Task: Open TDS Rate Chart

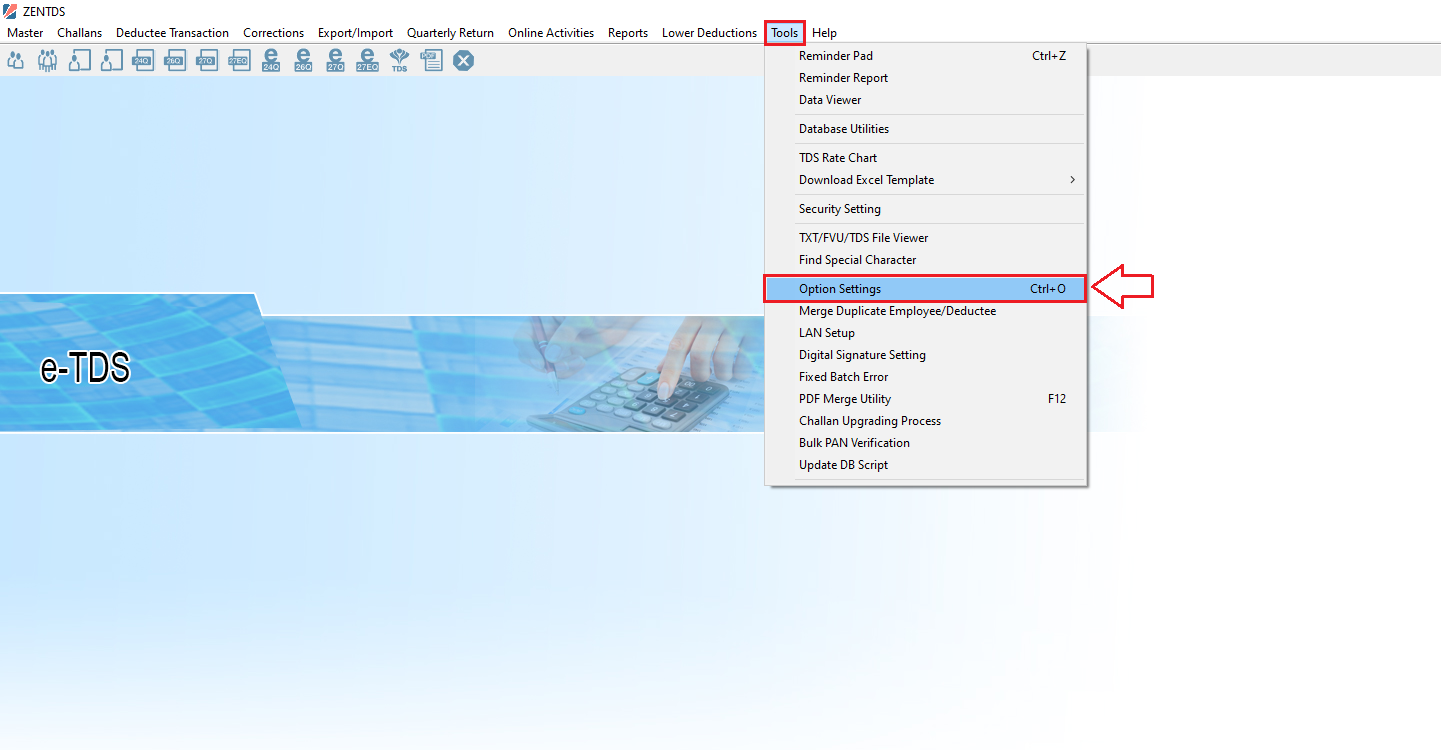Action: 926,158
